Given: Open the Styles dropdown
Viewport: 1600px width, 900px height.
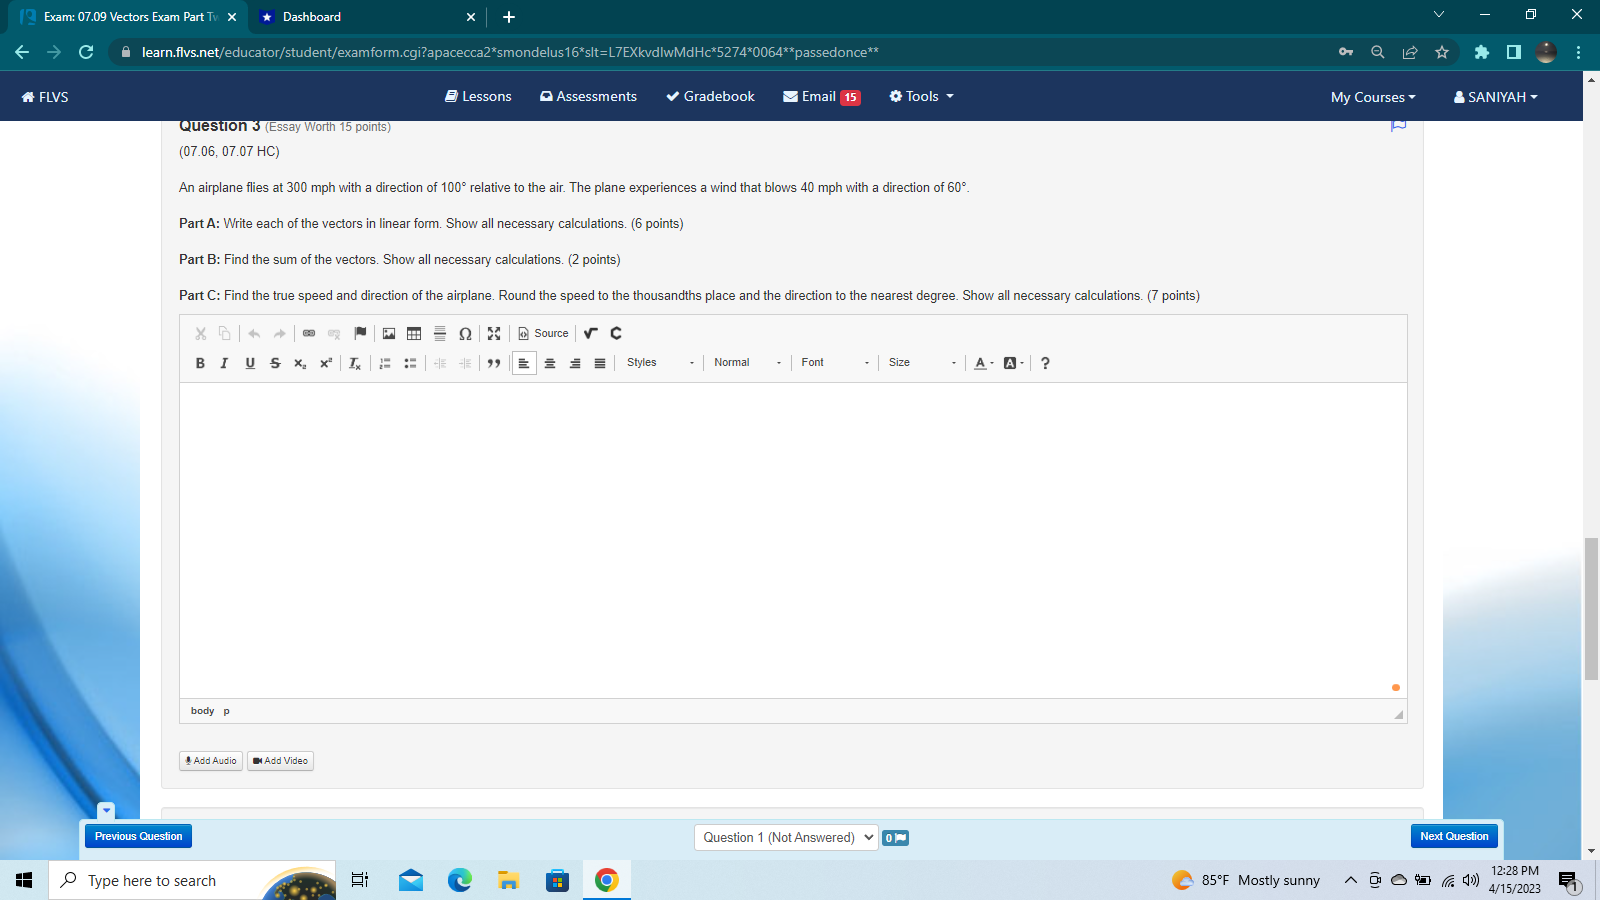Looking at the screenshot, I should [655, 362].
